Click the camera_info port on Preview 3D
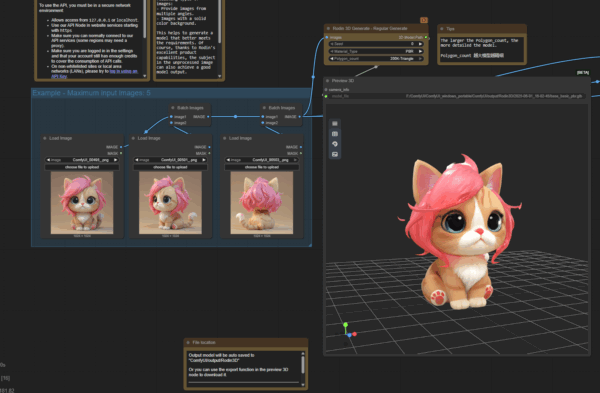 326,90
